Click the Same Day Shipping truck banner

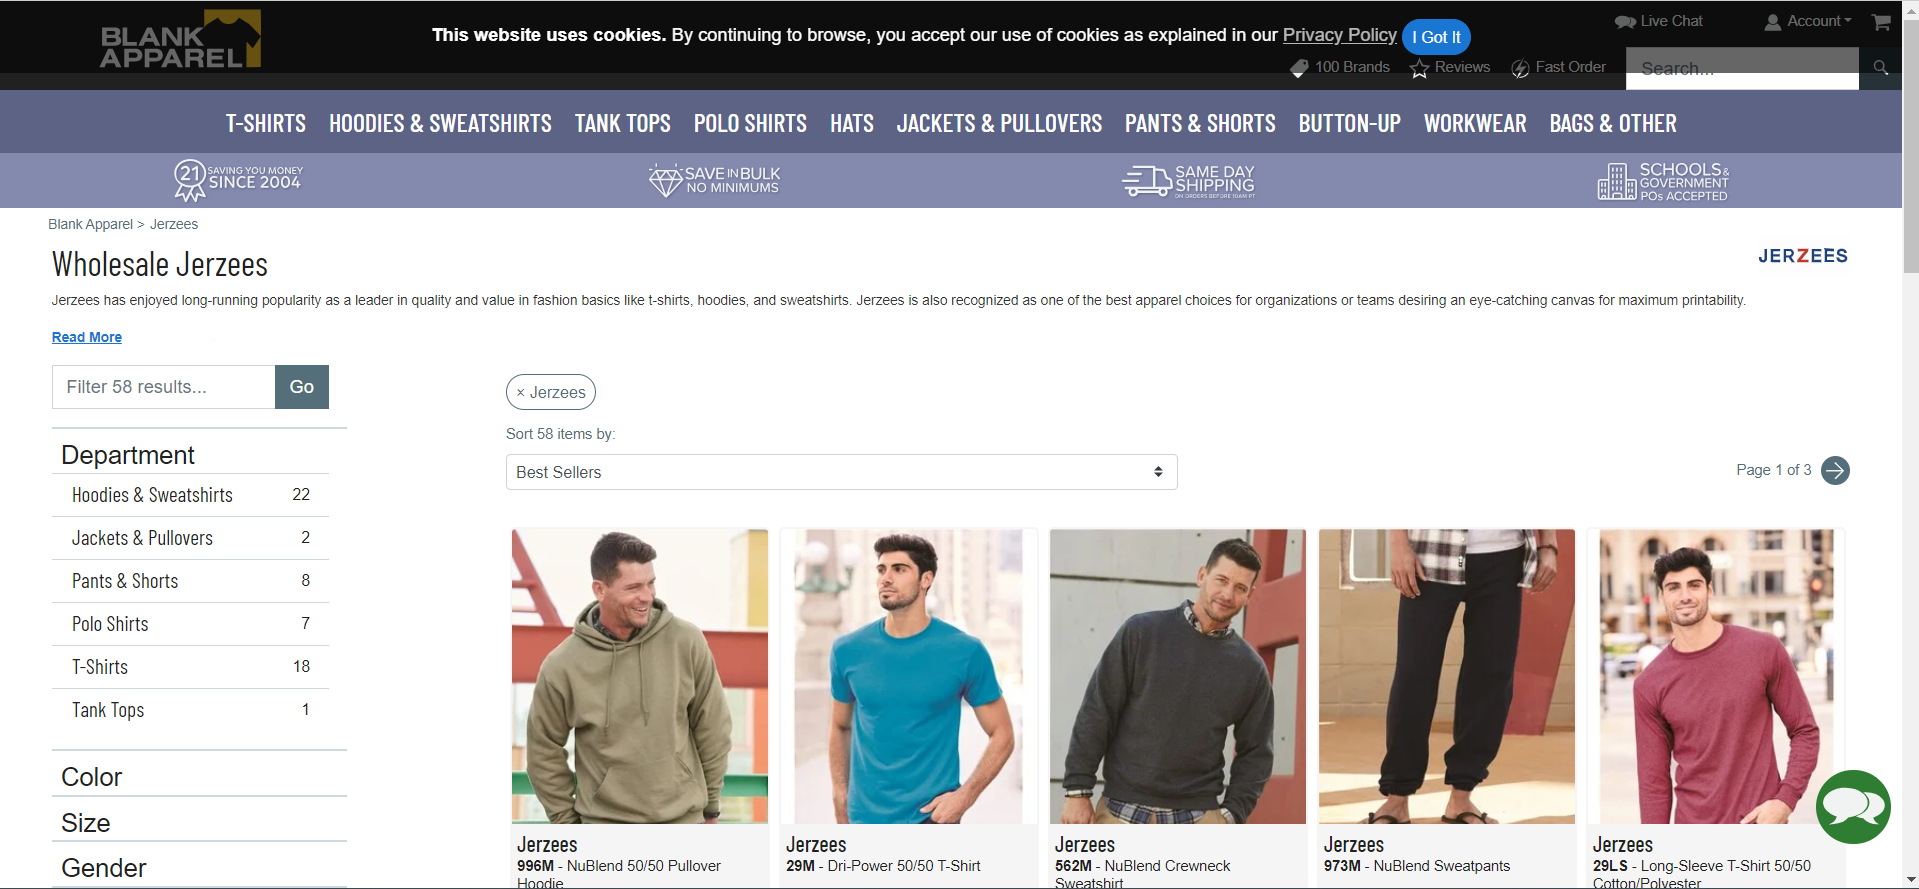pos(1188,181)
